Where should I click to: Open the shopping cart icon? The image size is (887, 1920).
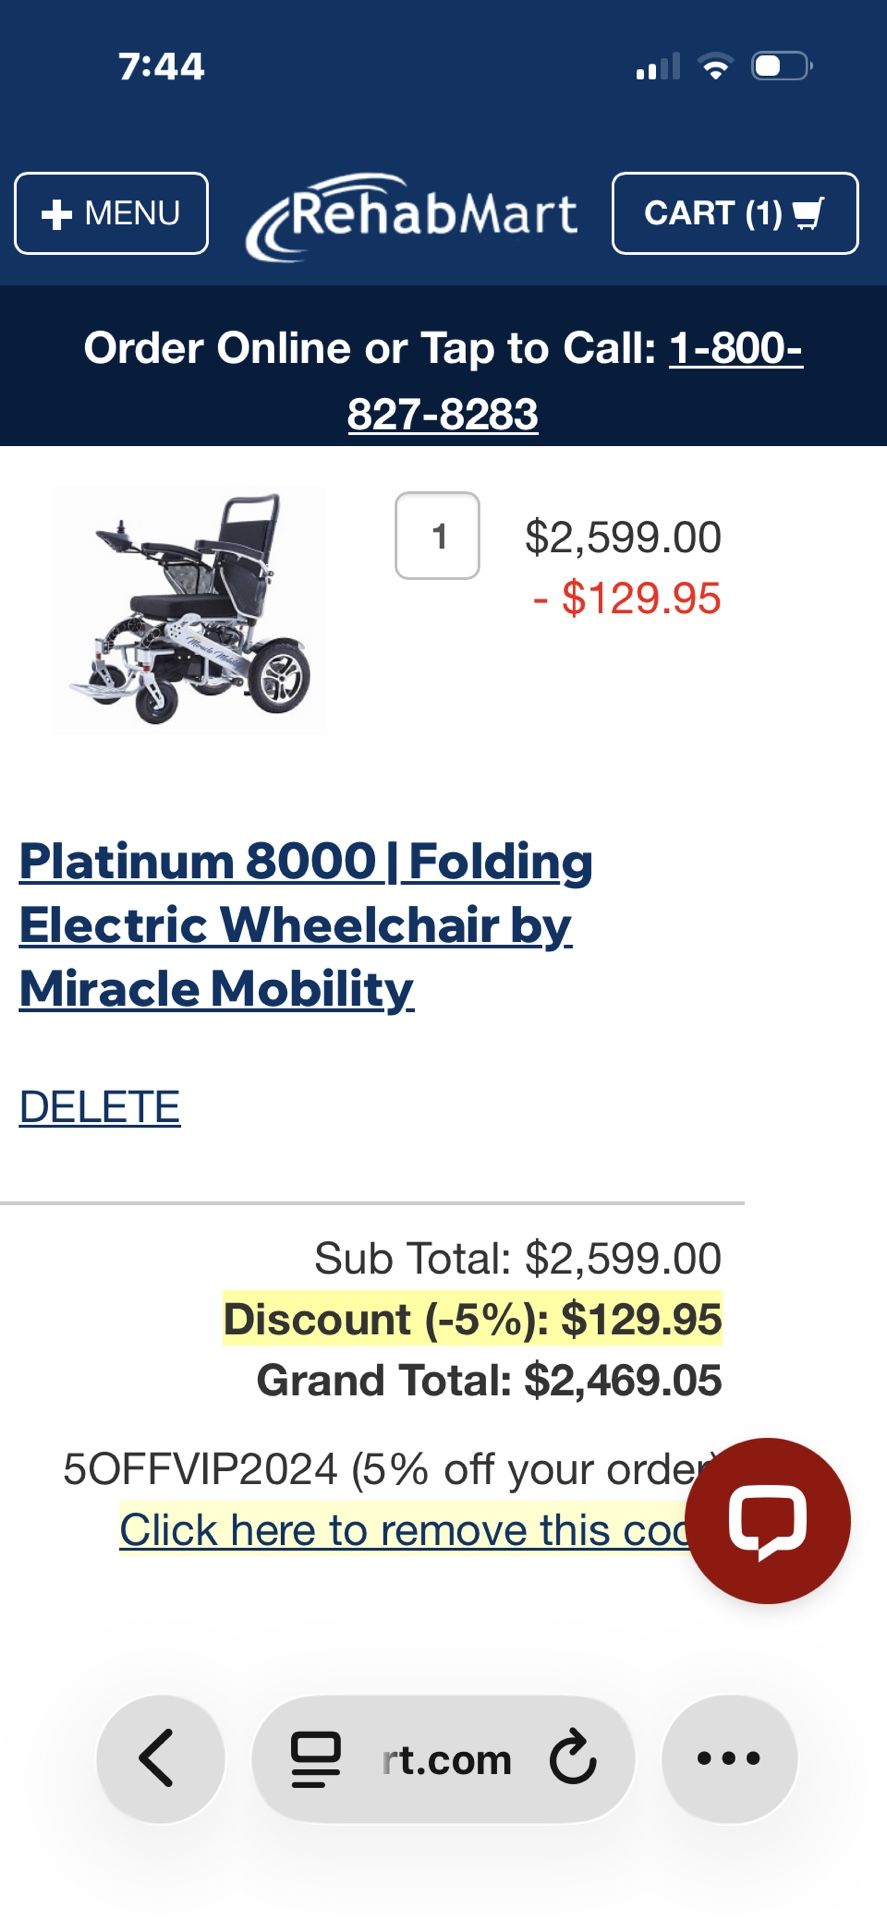click(x=806, y=213)
